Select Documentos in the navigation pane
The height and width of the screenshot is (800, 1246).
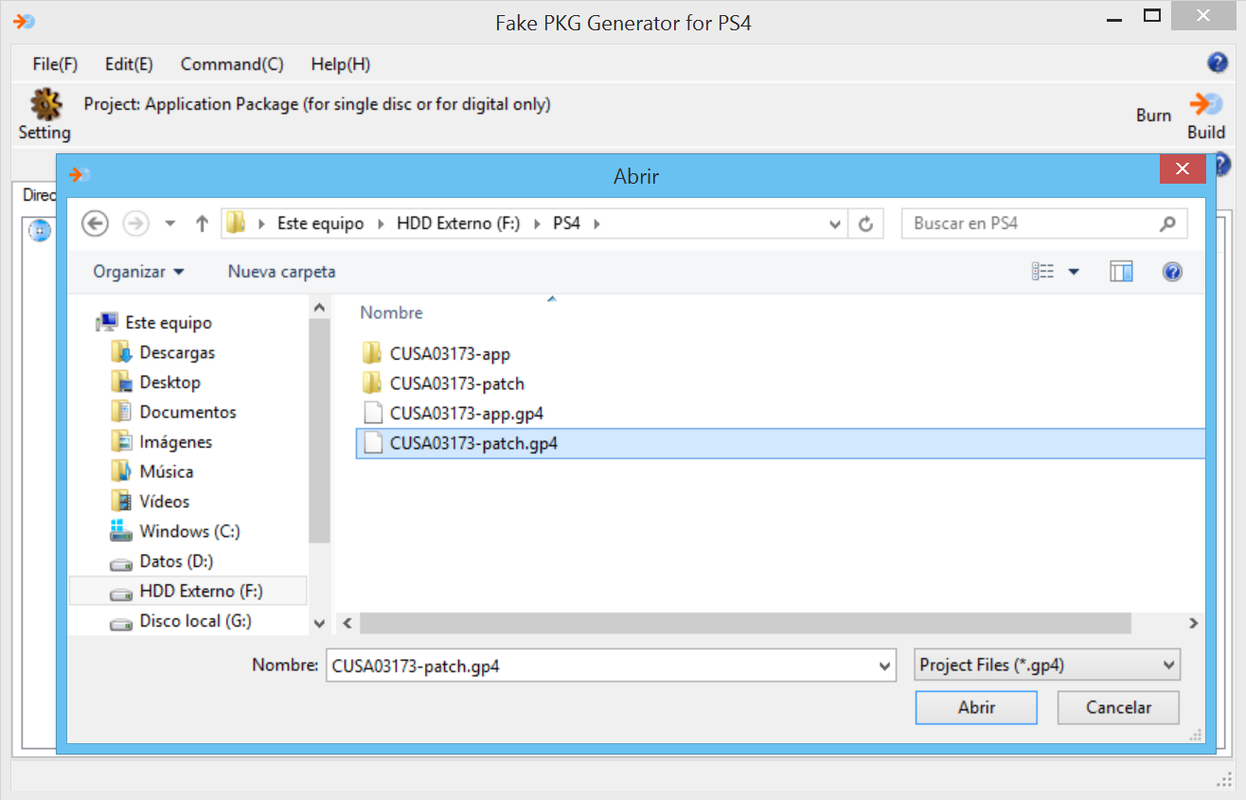pos(188,412)
